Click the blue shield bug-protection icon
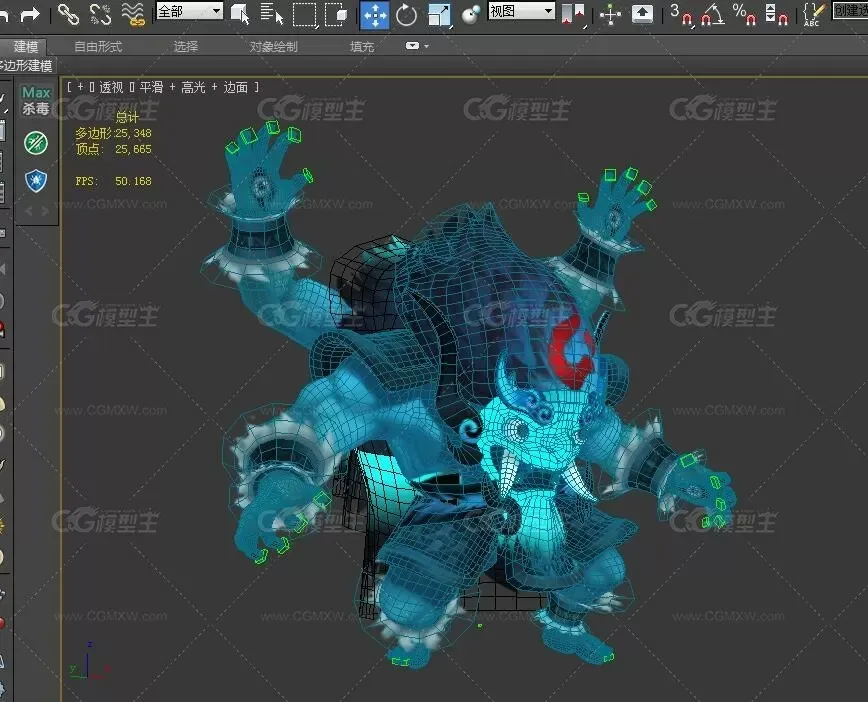Screen dimensions: 868x702 pos(36,180)
